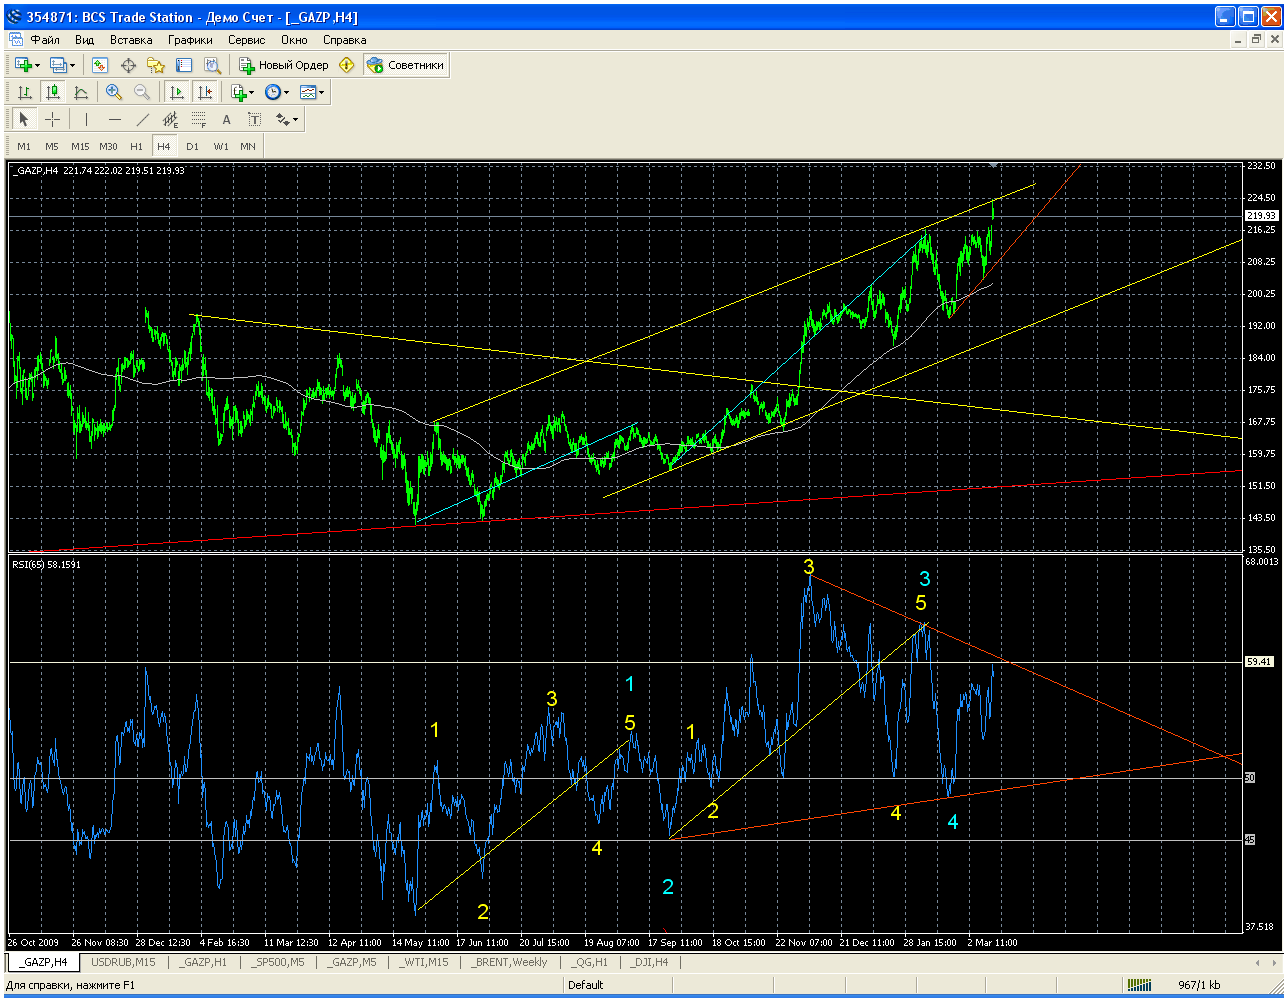Select the Fibonacci retracement tool
The image size is (1288, 998).
(x=198, y=119)
